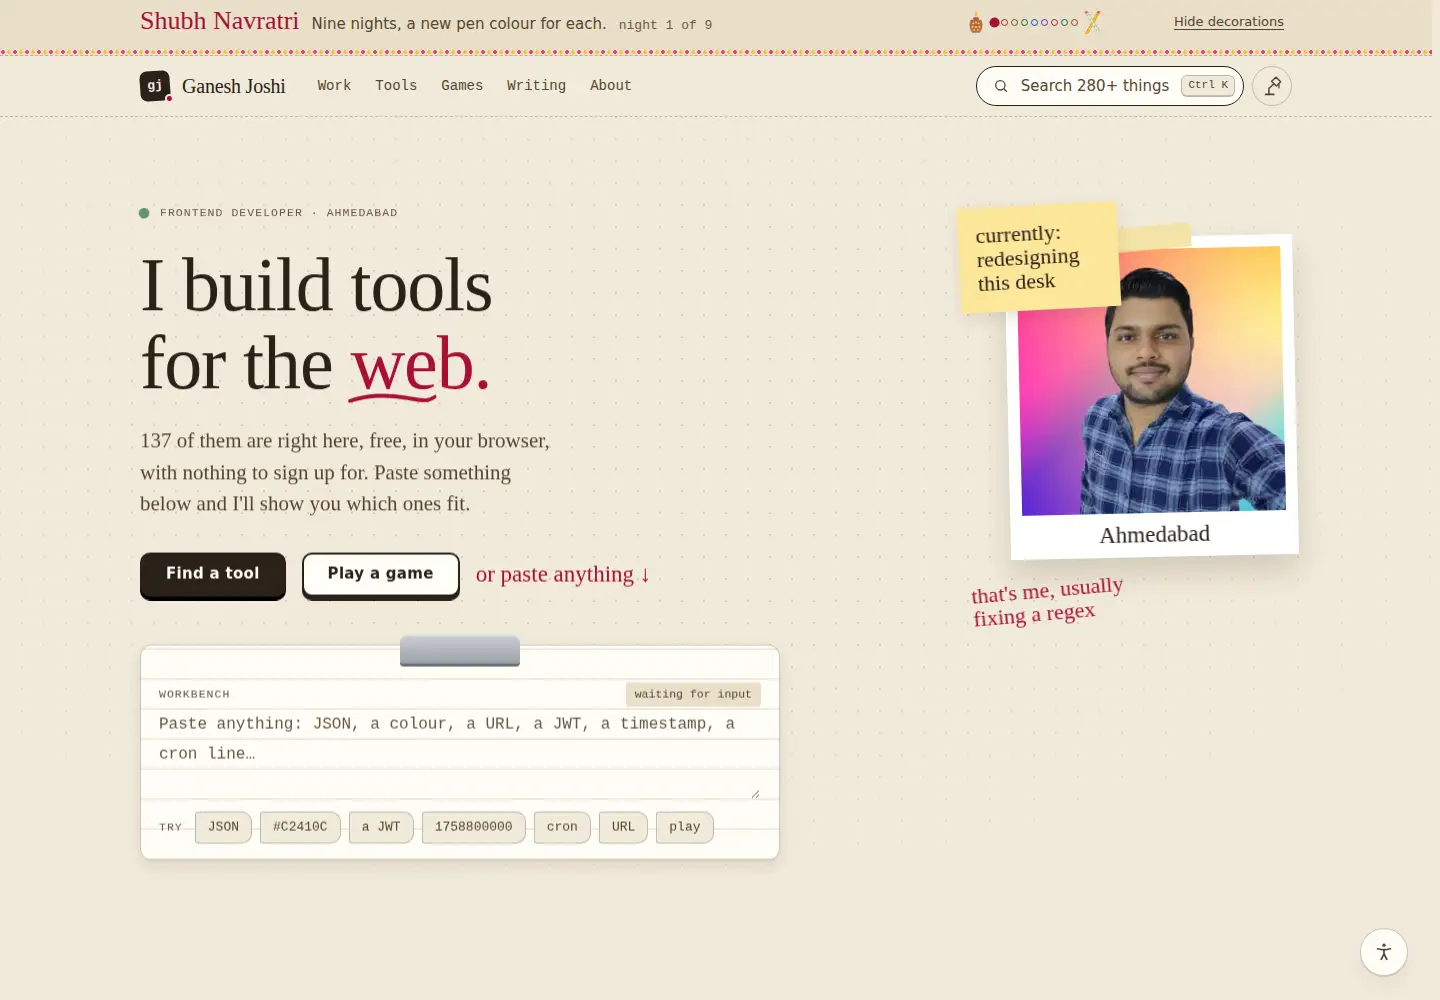This screenshot has width=1440, height=1000.
Task: Go to the Games section
Action: pos(462,86)
